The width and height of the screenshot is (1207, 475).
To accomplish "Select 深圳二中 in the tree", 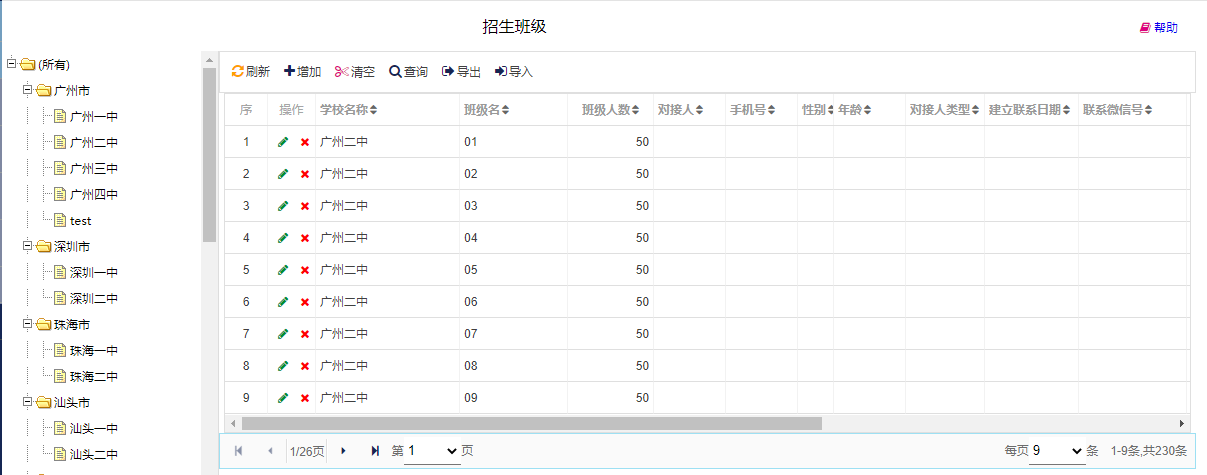I will pos(94,298).
